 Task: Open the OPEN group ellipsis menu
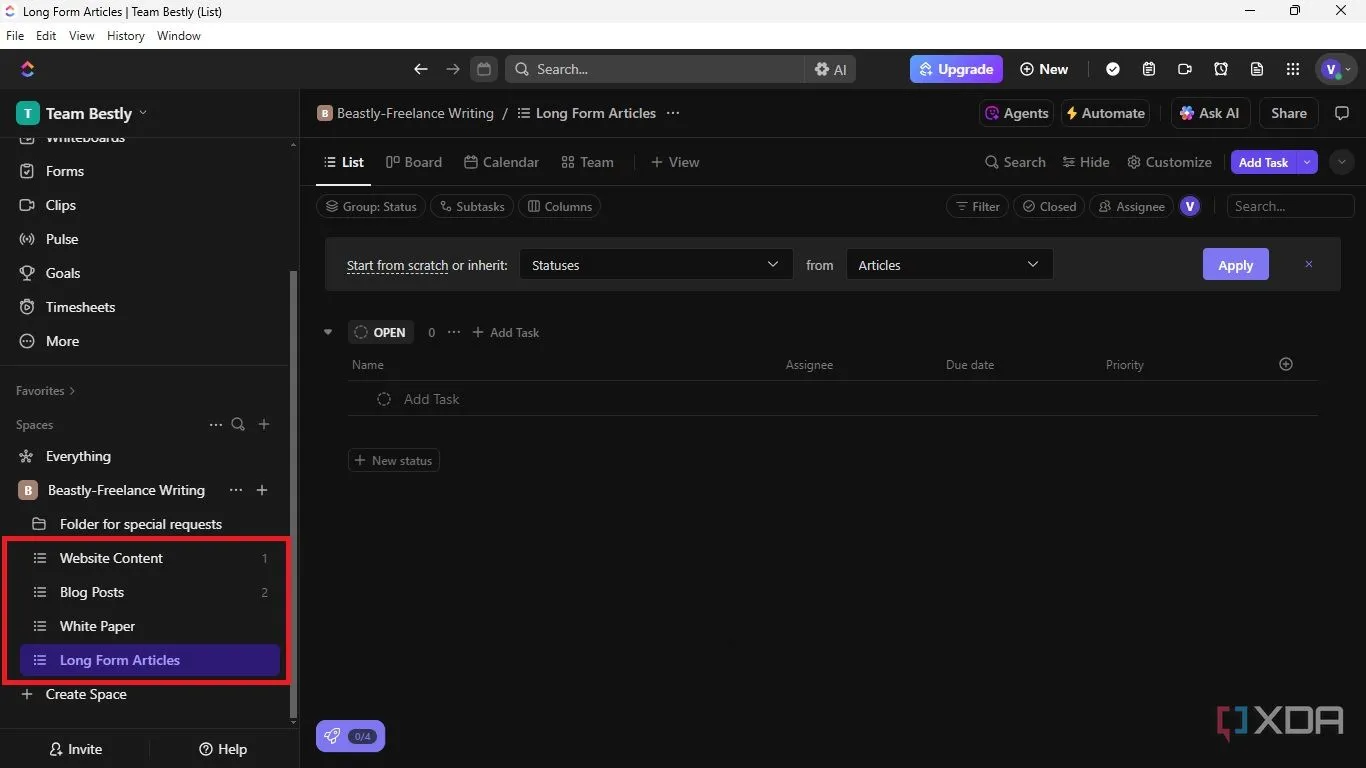[x=454, y=332]
